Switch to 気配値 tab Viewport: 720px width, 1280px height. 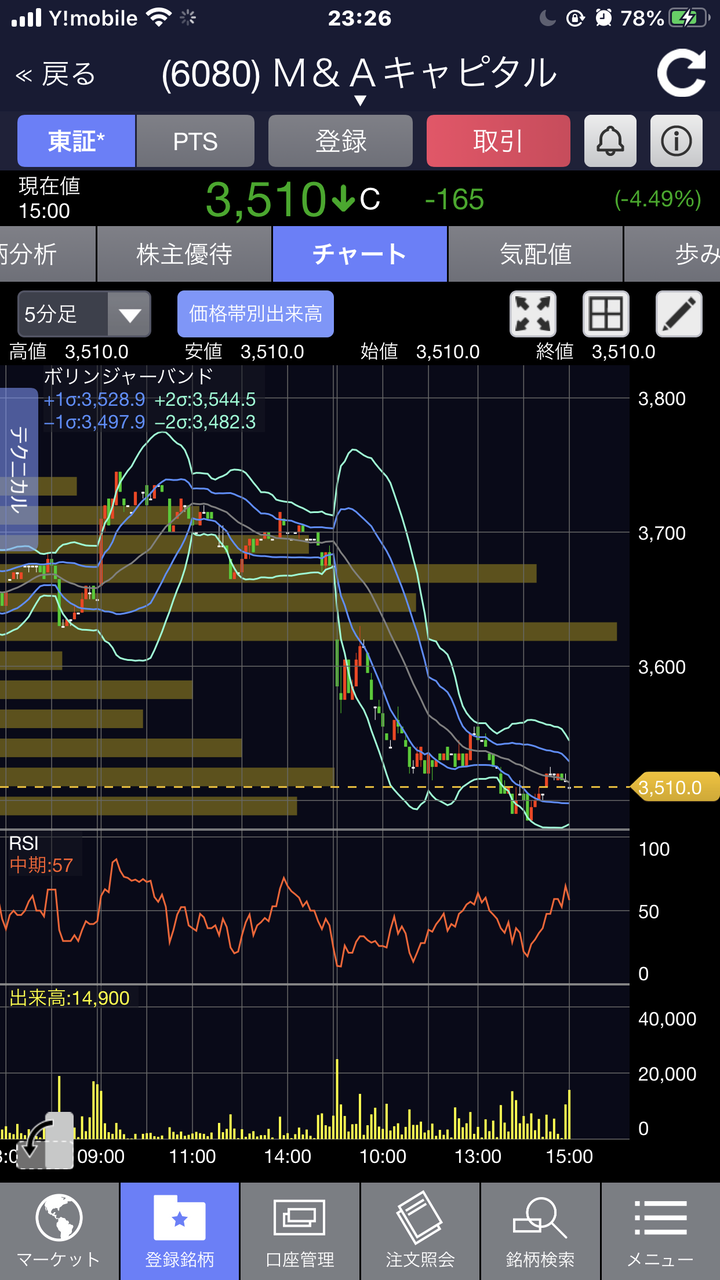535,254
